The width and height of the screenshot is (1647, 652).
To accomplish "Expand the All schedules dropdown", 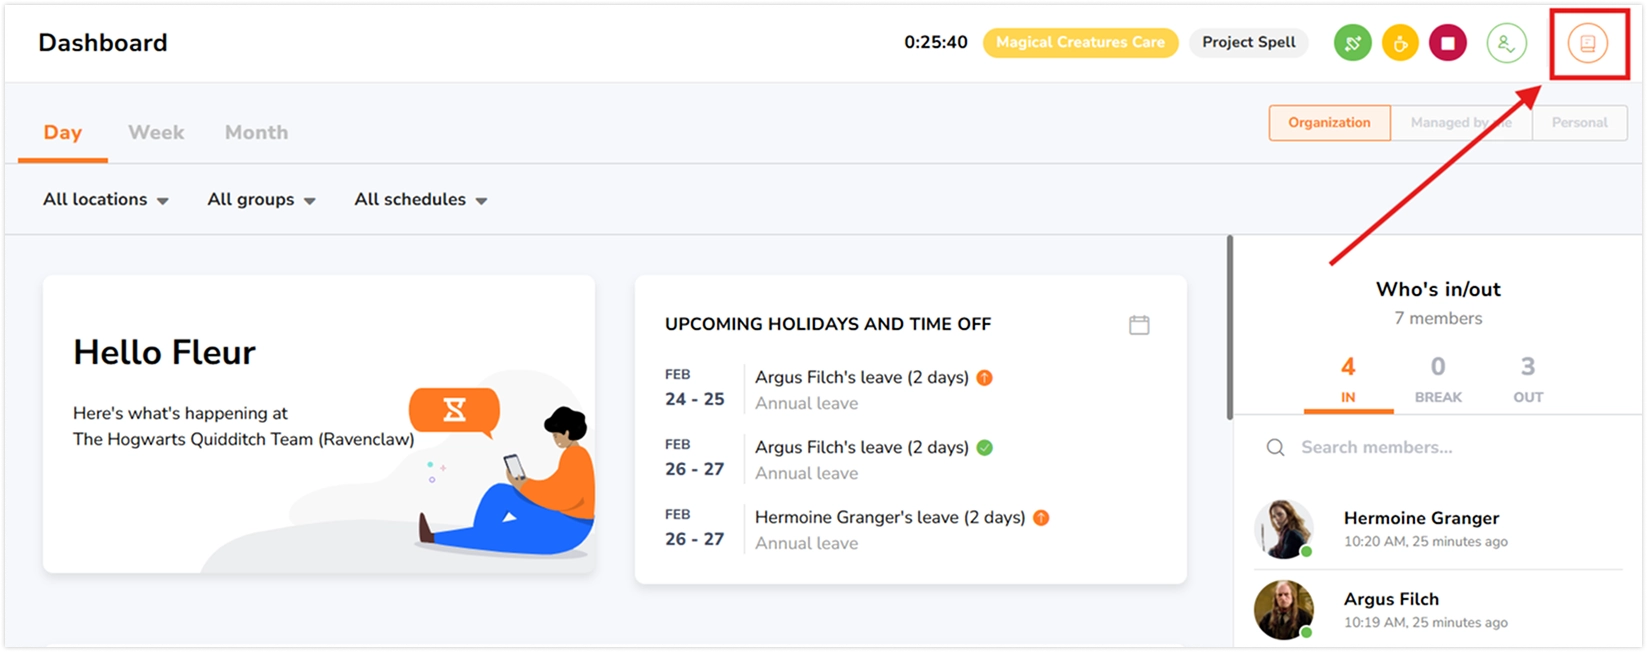I will click(x=420, y=200).
